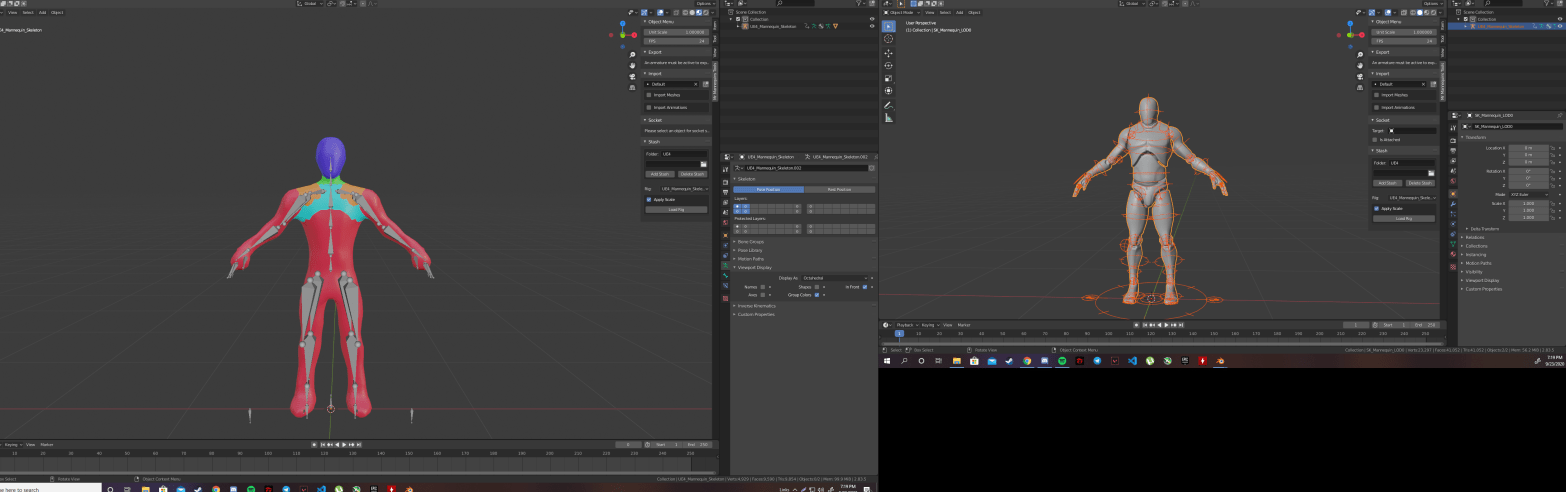Screen dimensions: 1566x492
Task: Select the Cursor tool in right viewport toolbar
Action: point(888,39)
